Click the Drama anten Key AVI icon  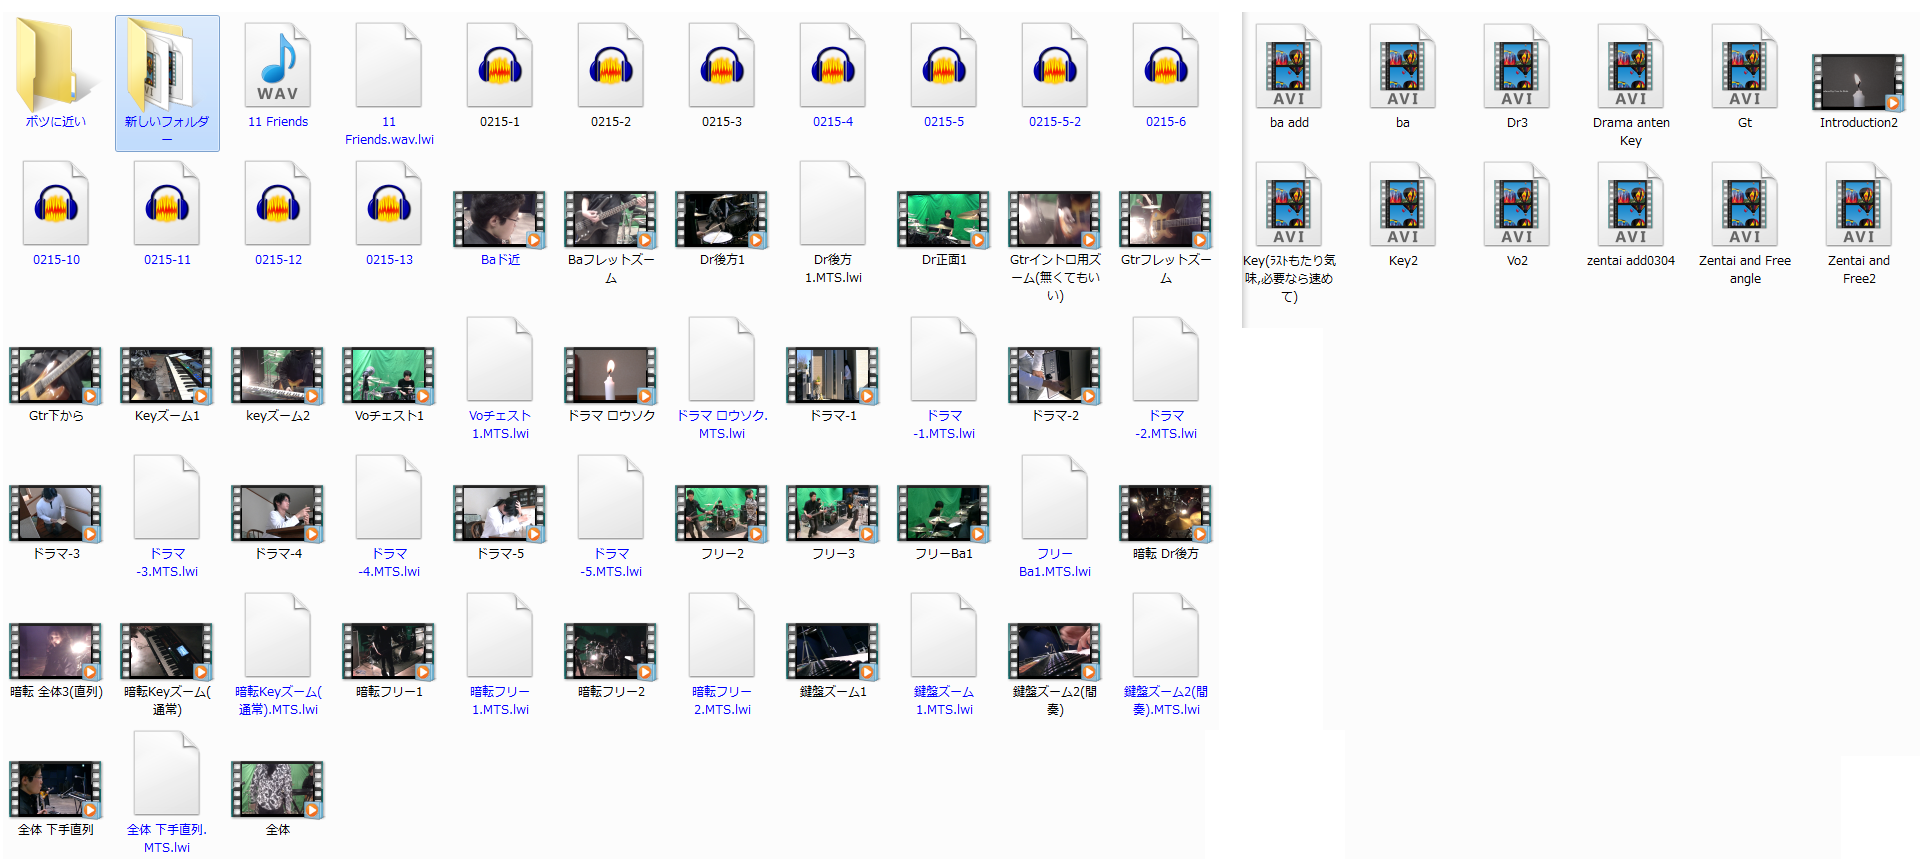1631,67
